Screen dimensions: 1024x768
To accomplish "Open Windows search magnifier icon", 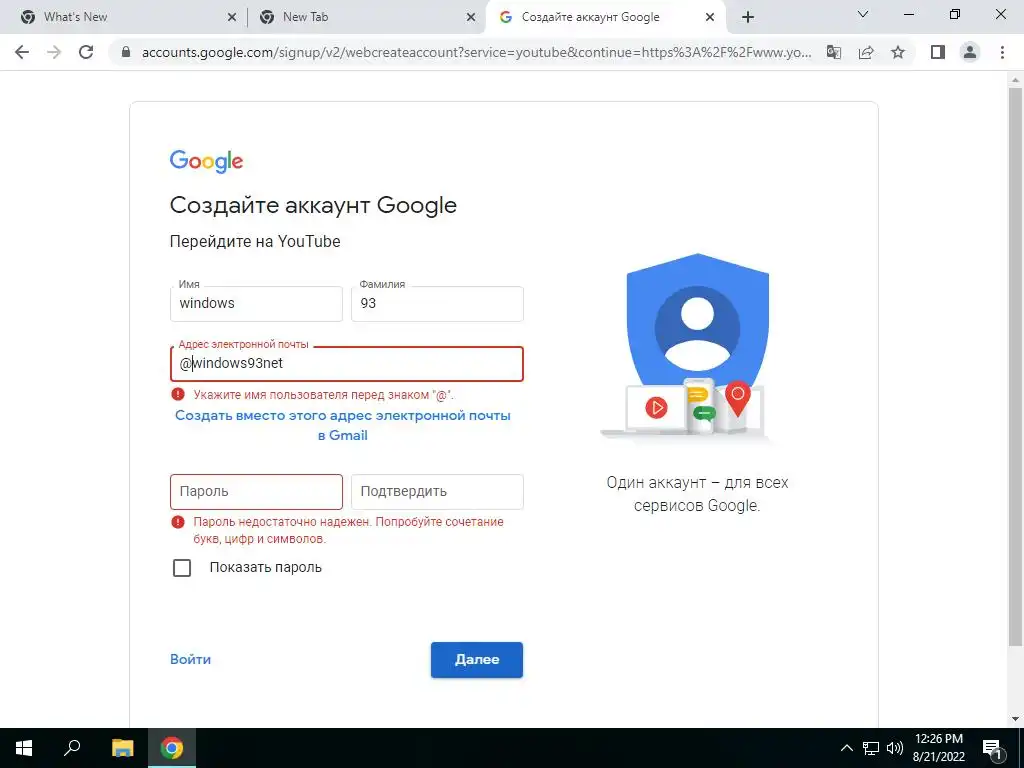I will 72,748.
